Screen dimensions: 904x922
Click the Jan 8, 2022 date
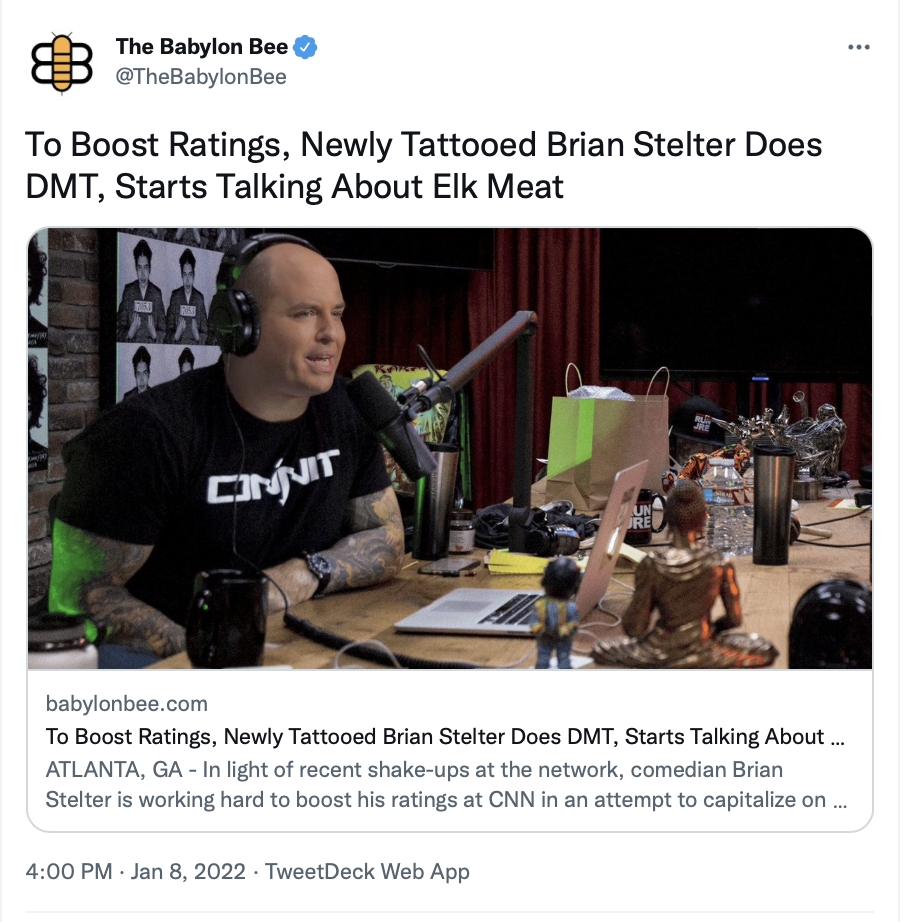tap(188, 871)
